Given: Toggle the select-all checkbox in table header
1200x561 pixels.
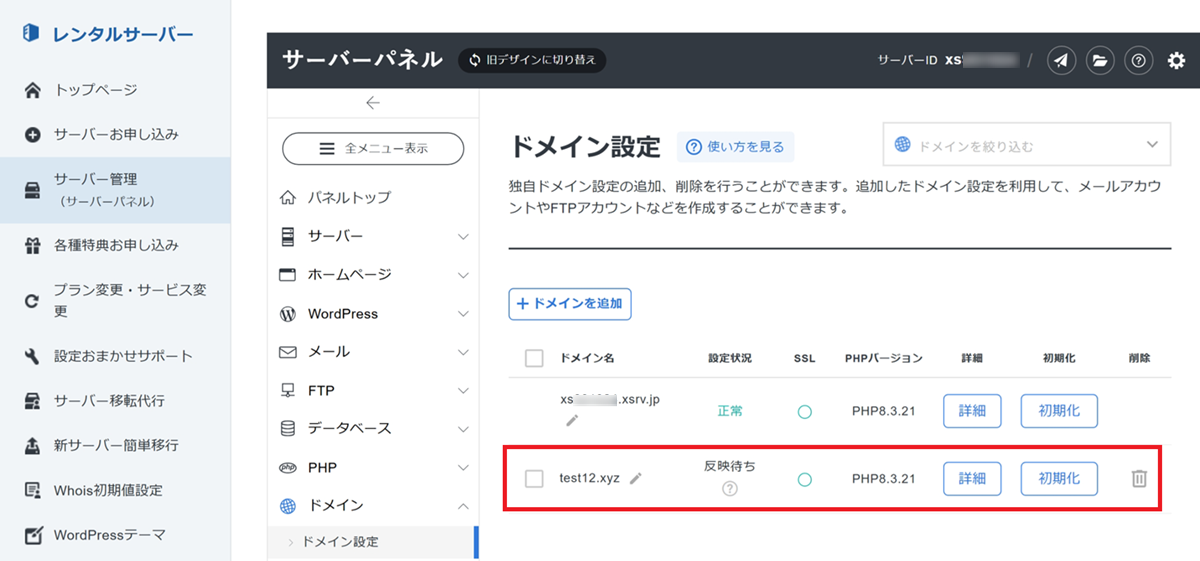Looking at the screenshot, I should click(534, 358).
